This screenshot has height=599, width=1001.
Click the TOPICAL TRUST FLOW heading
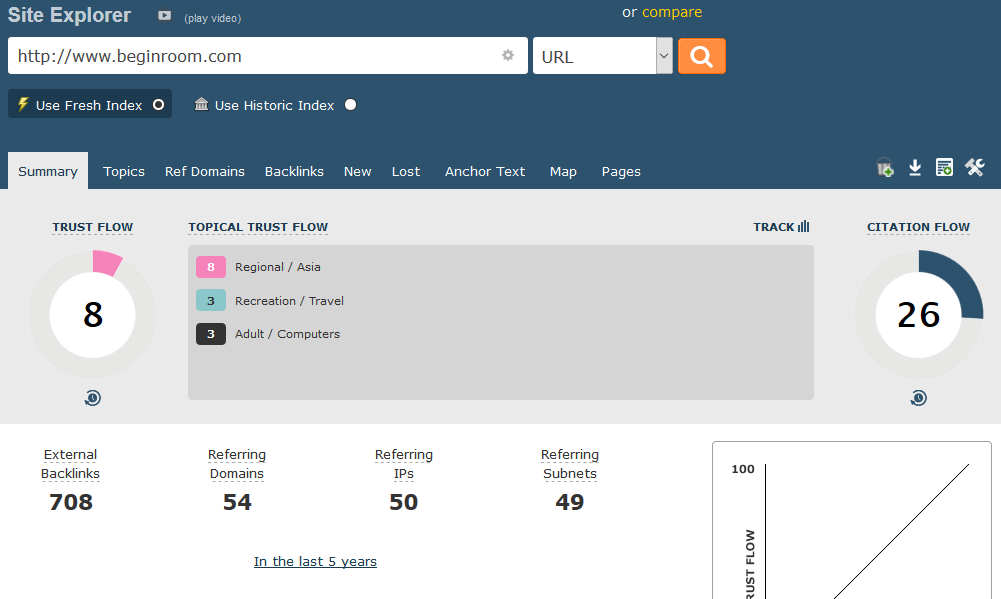coord(258,227)
